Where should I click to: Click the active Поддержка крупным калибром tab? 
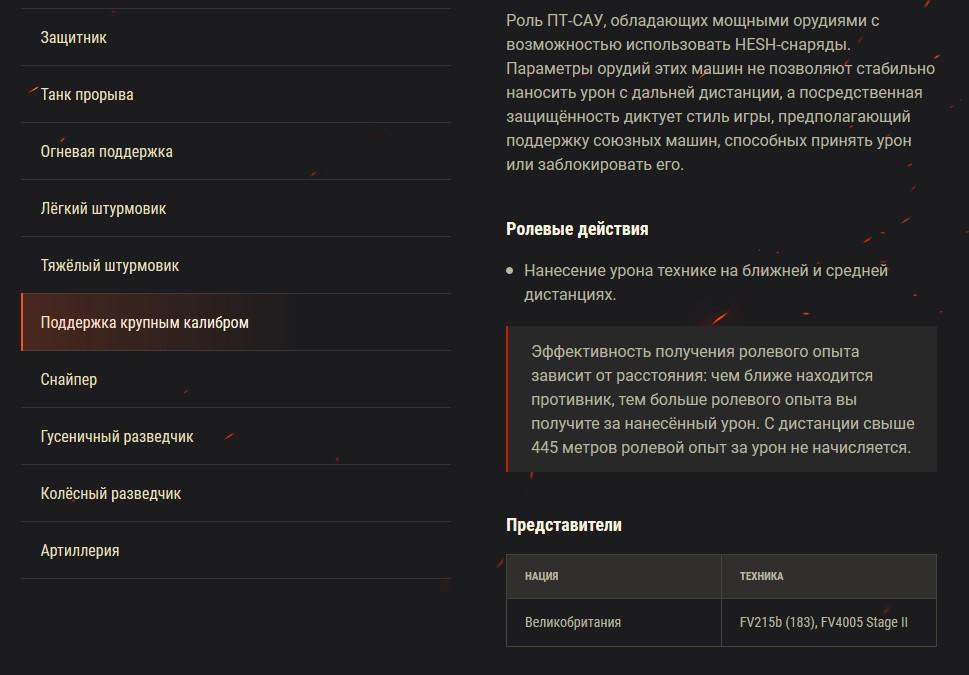[x=144, y=323]
